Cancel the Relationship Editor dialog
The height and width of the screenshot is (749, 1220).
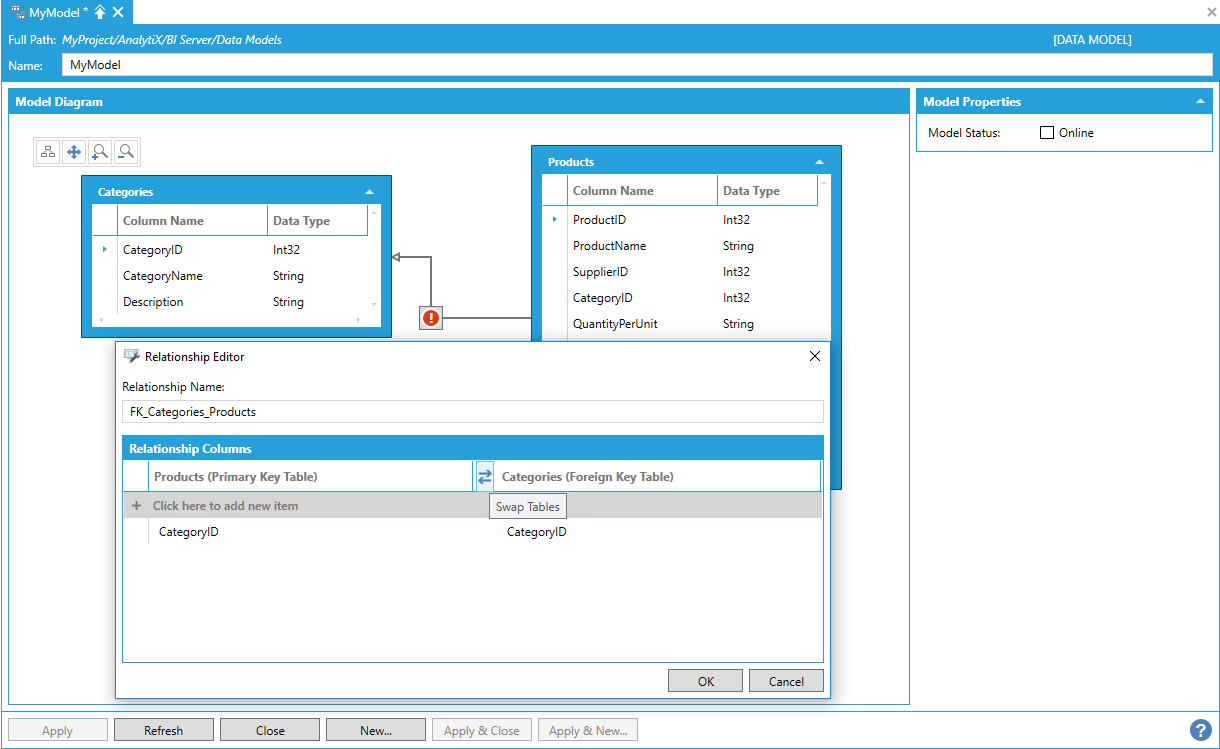(786, 681)
